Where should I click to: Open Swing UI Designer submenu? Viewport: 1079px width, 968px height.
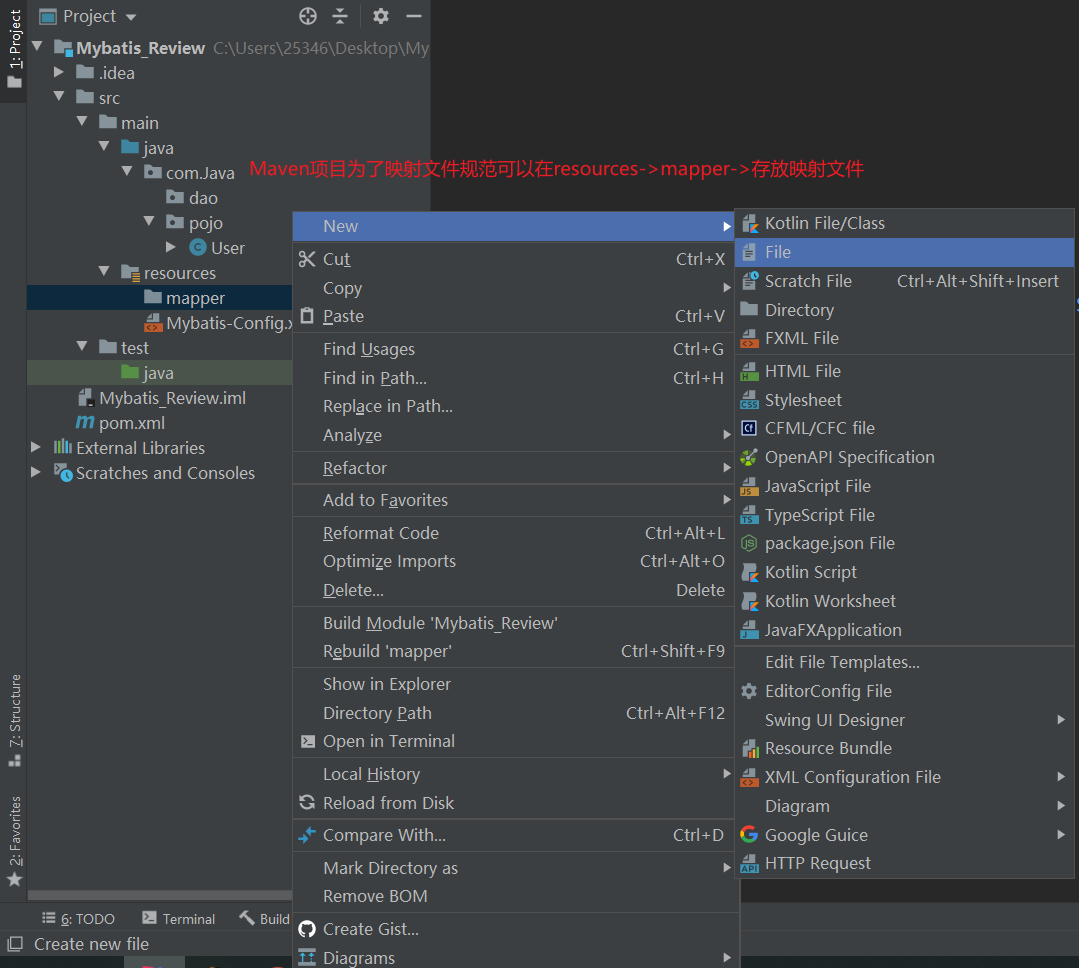904,720
